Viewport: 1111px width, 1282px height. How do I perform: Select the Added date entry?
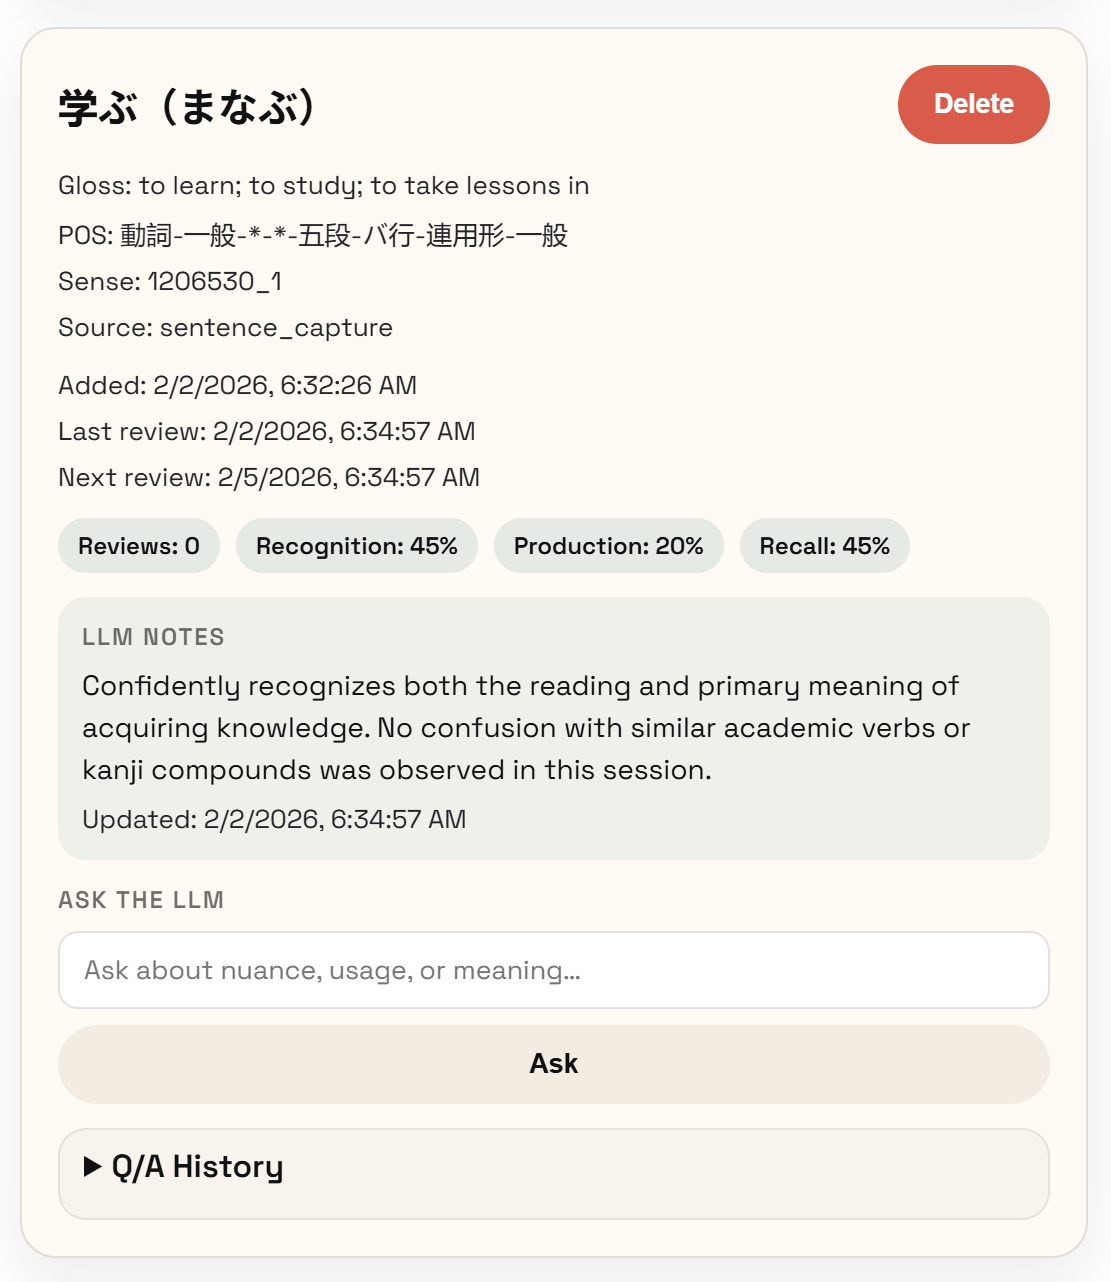click(237, 385)
